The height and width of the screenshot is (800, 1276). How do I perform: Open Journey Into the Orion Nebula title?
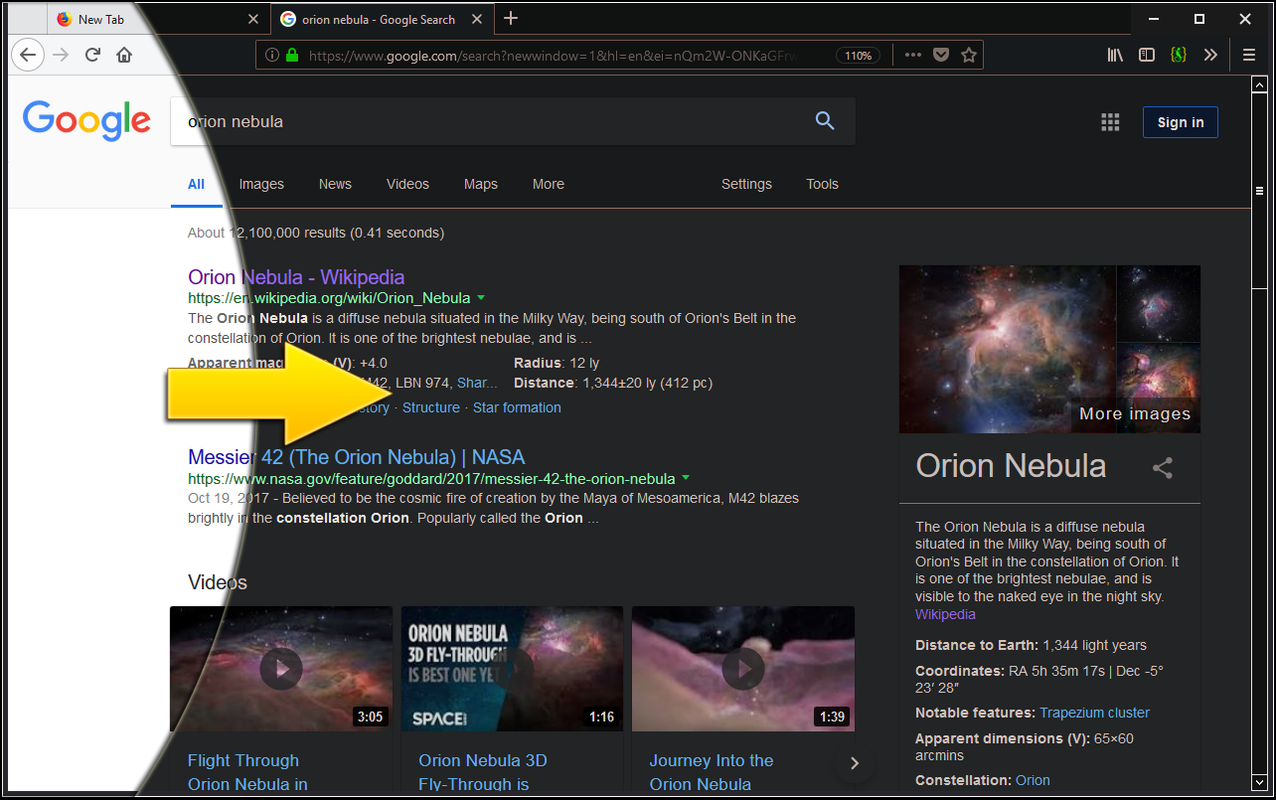point(711,772)
